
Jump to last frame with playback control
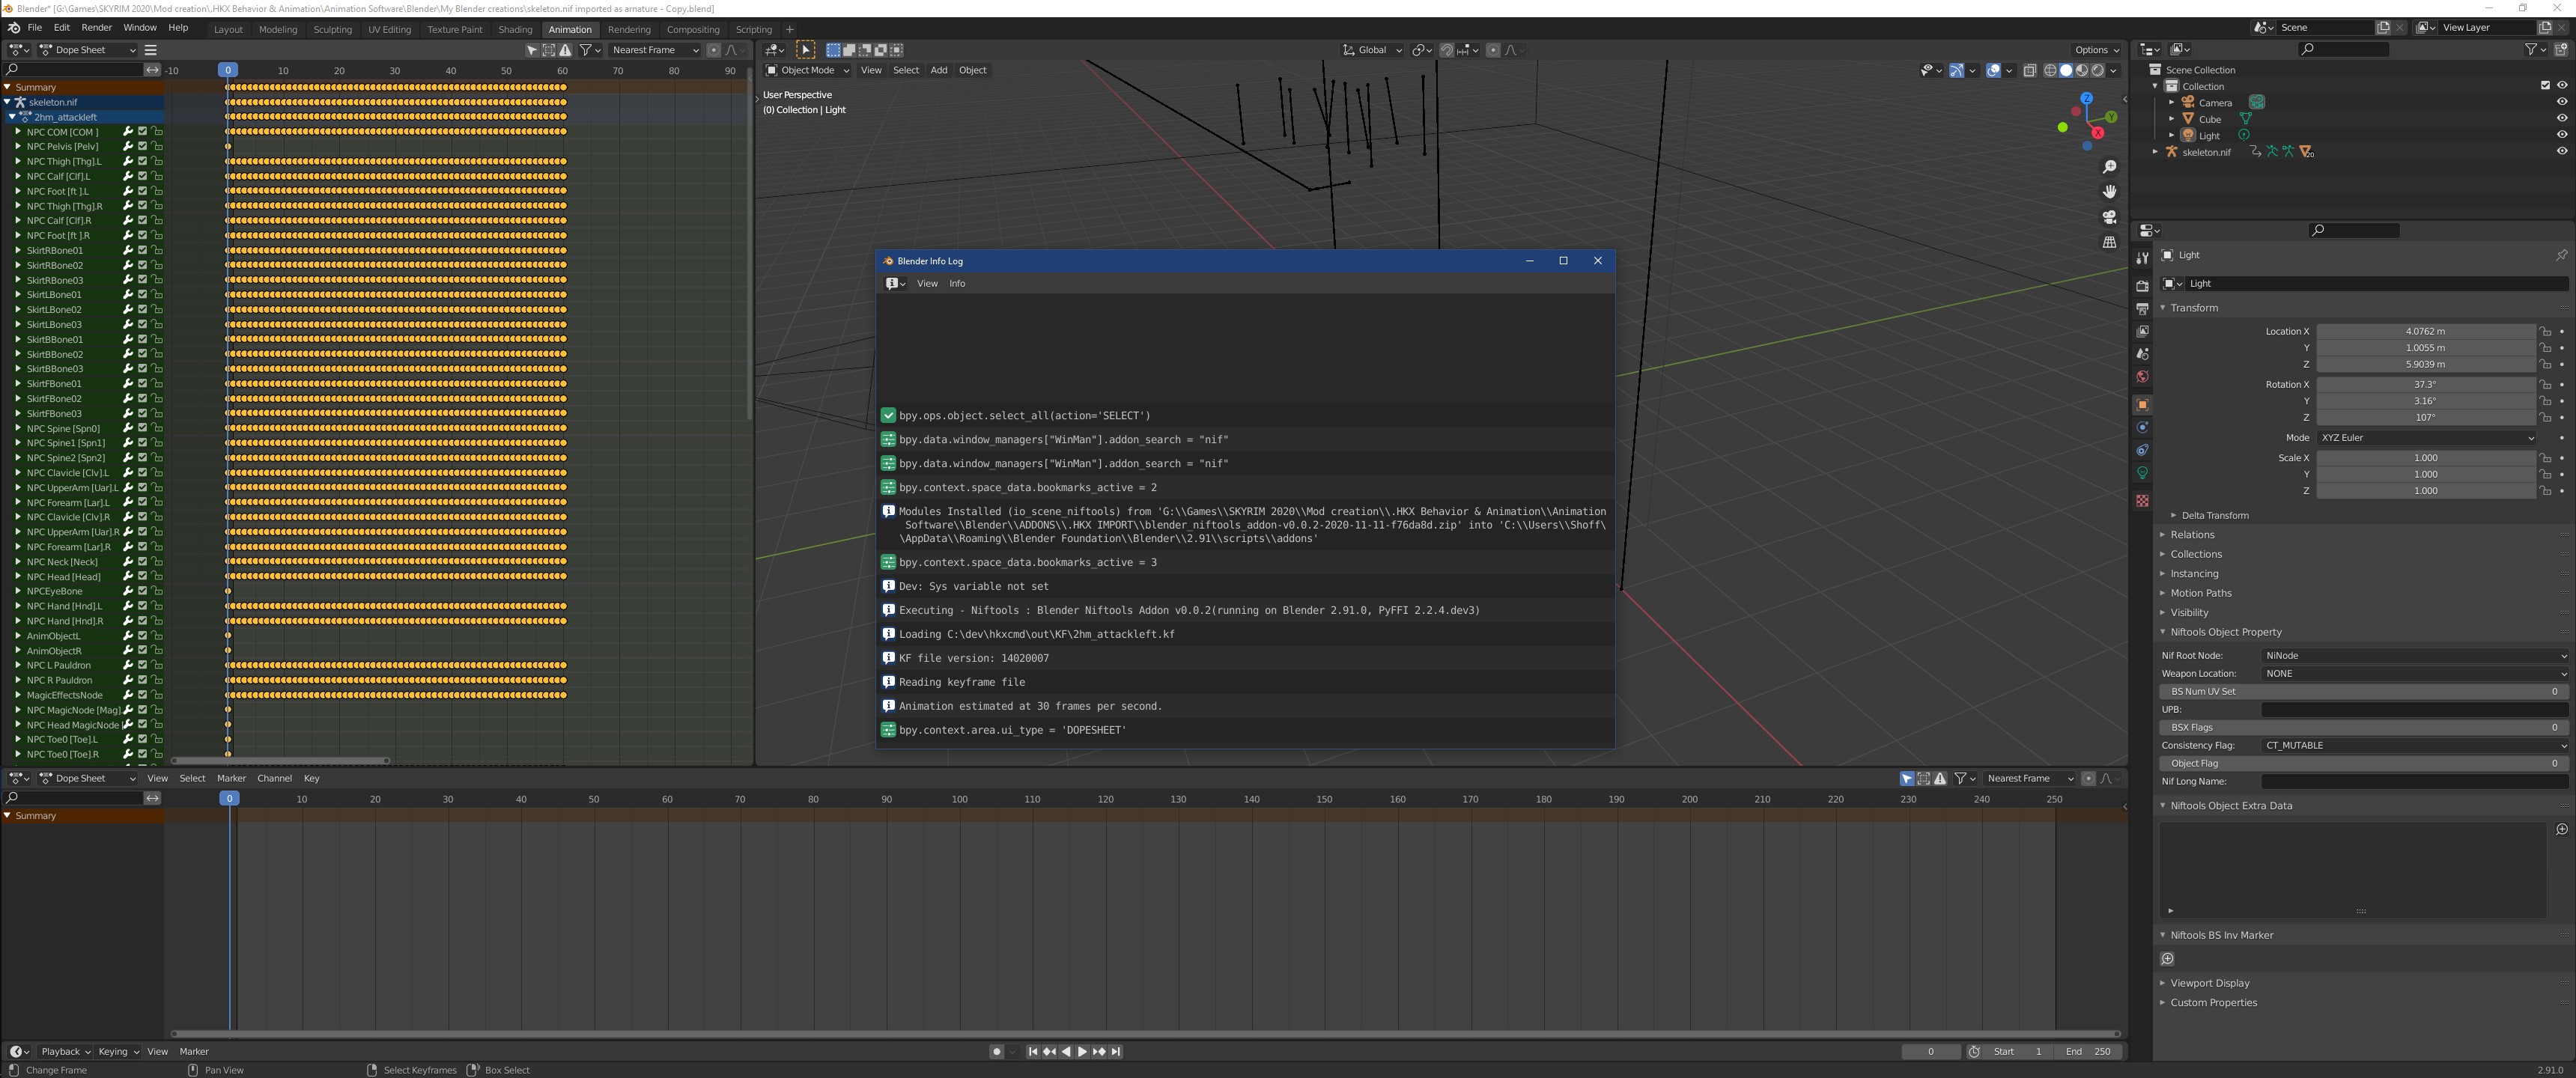(1114, 1051)
